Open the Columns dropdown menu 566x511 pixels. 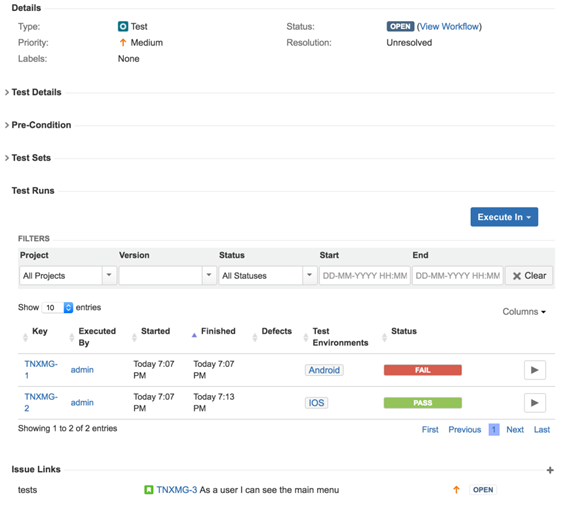524,311
